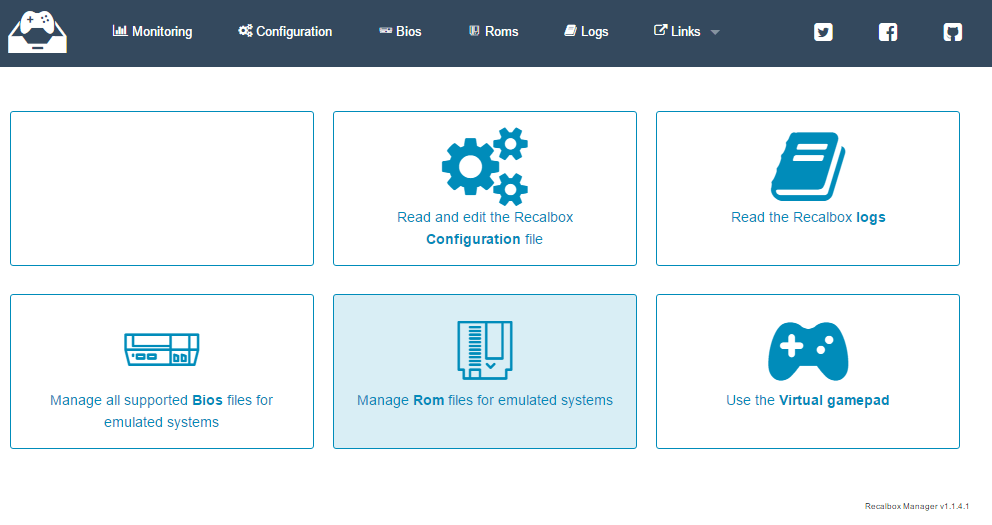The image size is (992, 525).
Task: Click the console Bios icon
Action: pos(161,350)
